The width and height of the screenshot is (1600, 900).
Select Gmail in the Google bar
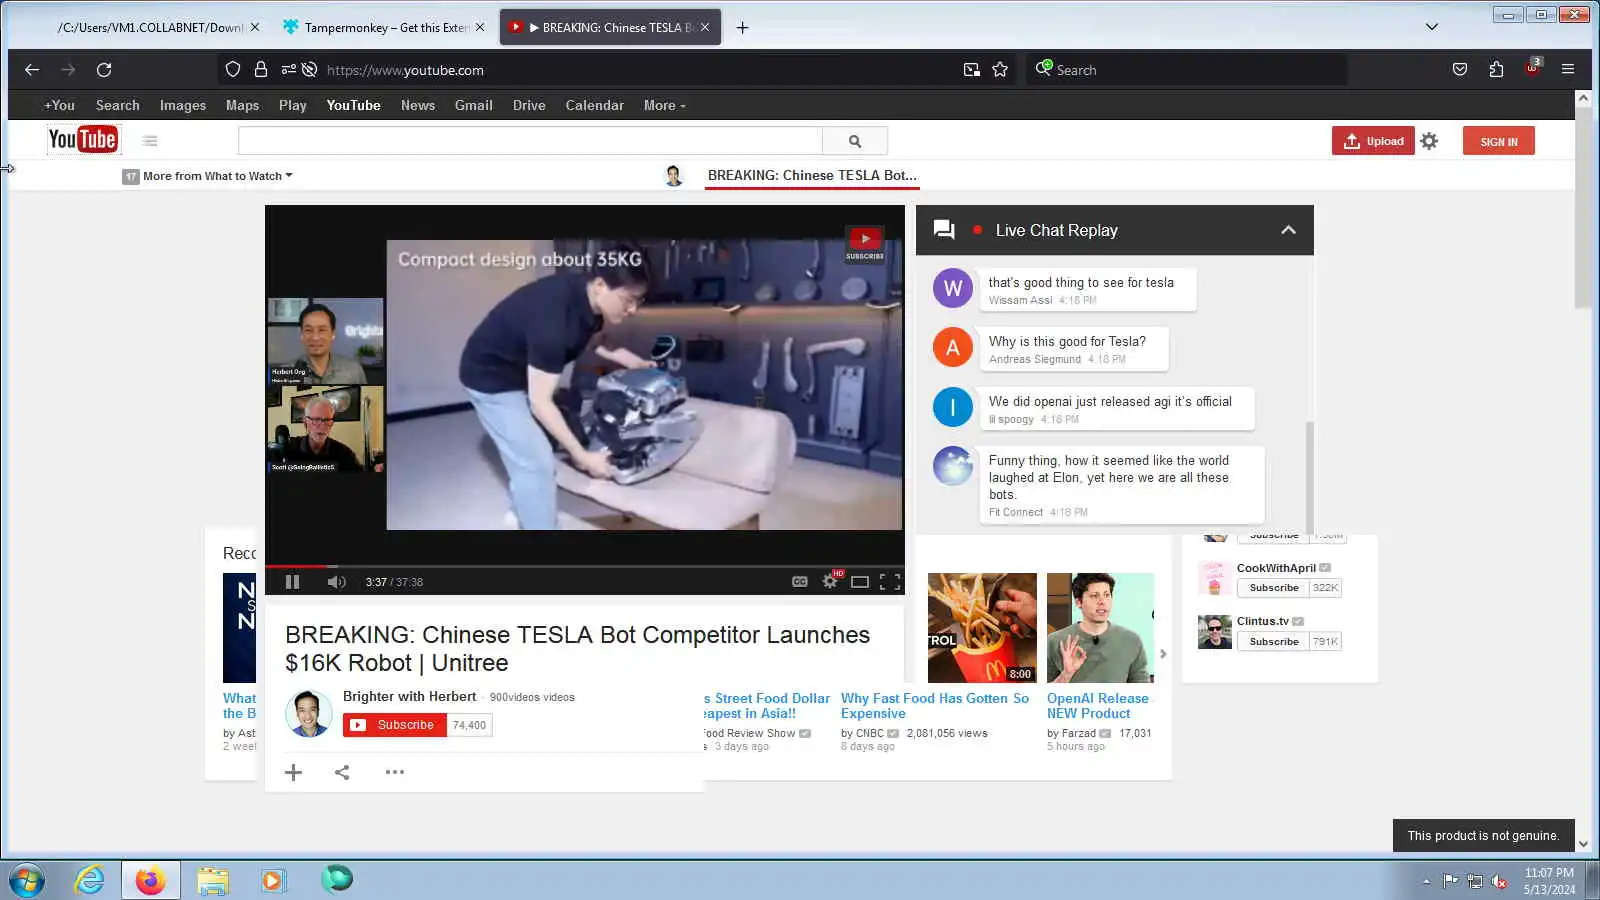coord(473,105)
